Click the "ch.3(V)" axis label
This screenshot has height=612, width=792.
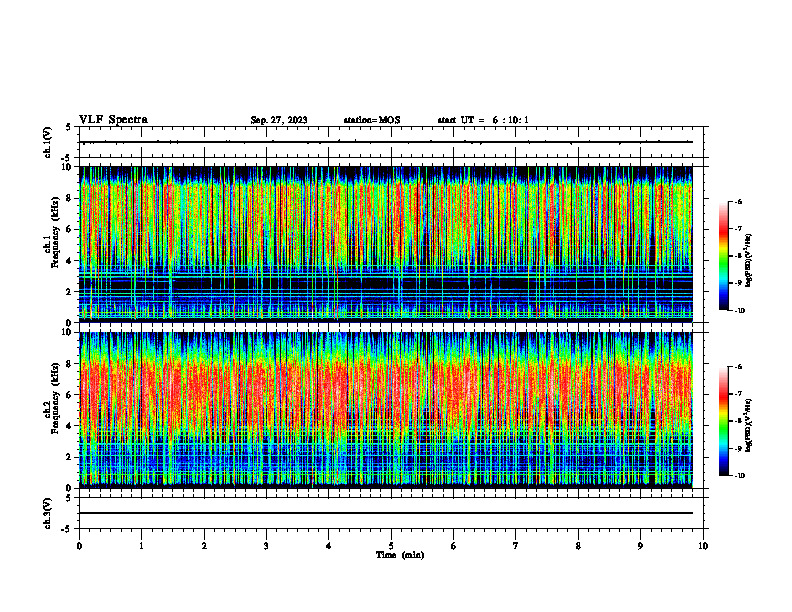(48, 513)
